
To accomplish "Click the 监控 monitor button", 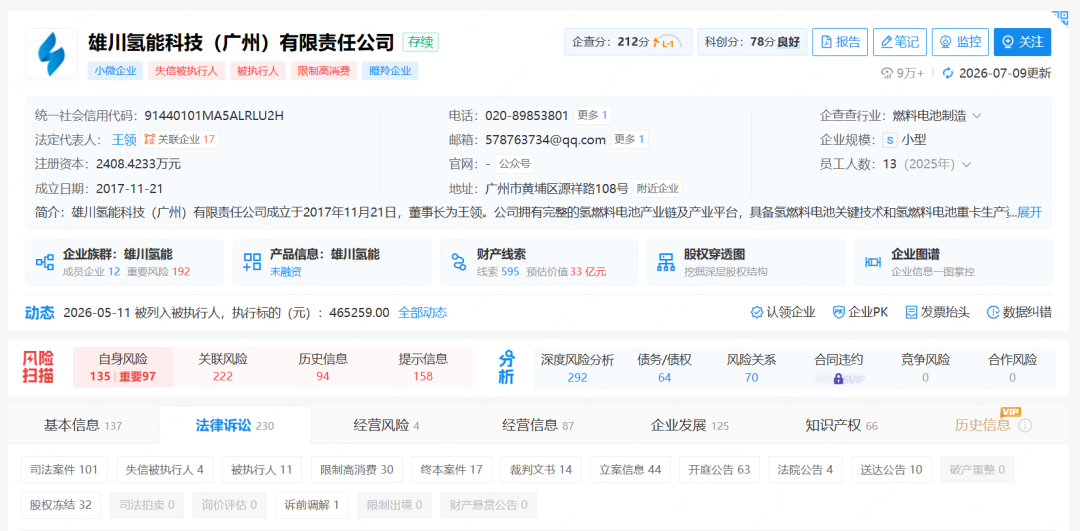I will click(960, 42).
